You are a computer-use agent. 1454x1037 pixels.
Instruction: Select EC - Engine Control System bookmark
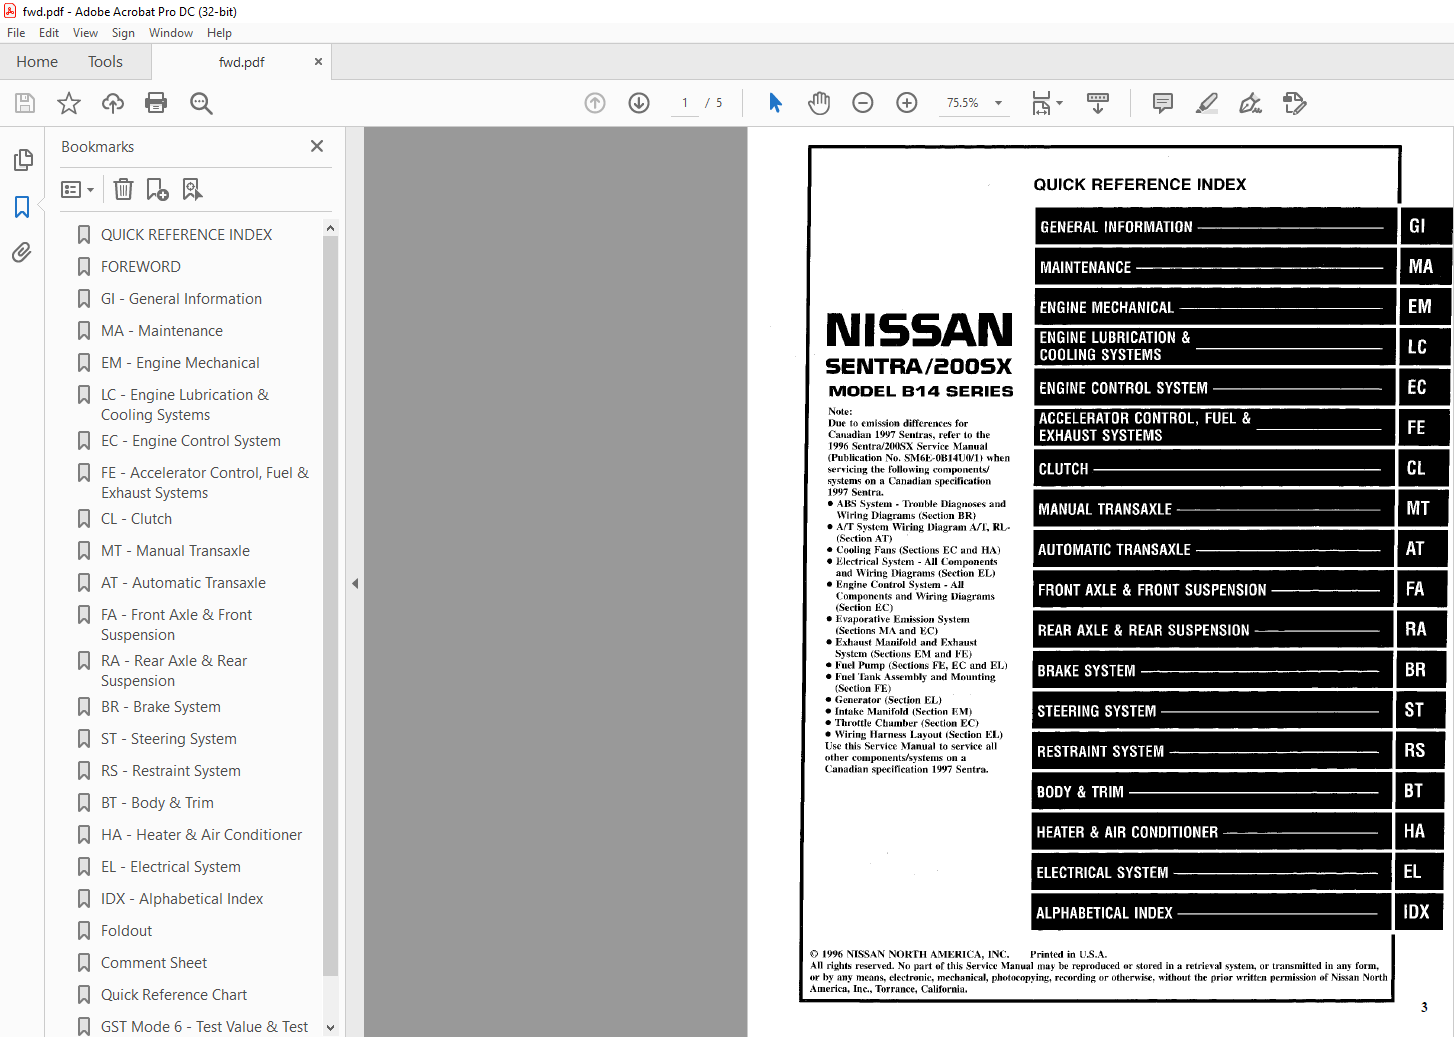[190, 441]
